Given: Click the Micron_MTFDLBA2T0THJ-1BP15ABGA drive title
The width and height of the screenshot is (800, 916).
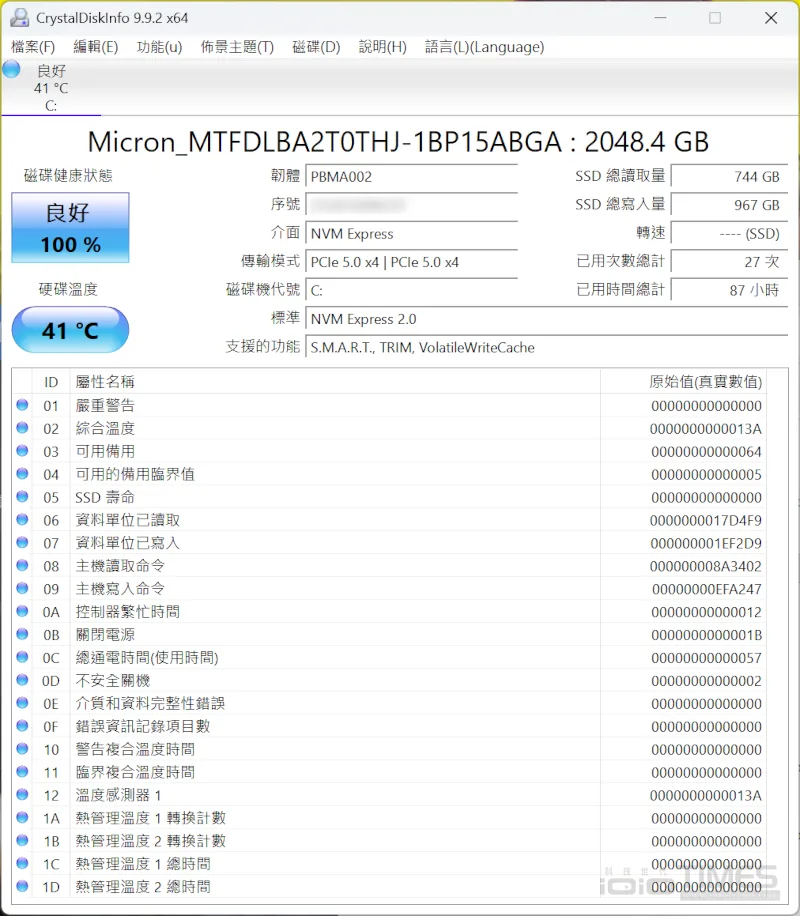Looking at the screenshot, I should click(398, 142).
